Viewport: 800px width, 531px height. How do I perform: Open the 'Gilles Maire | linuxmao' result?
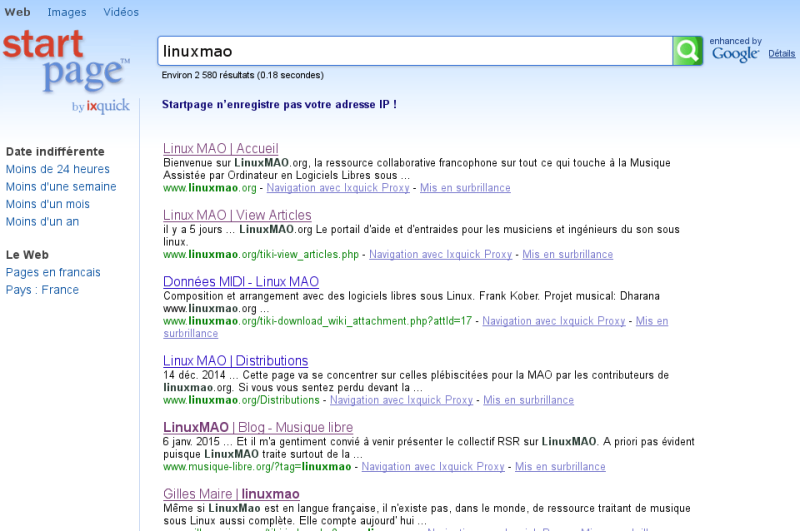(231, 494)
